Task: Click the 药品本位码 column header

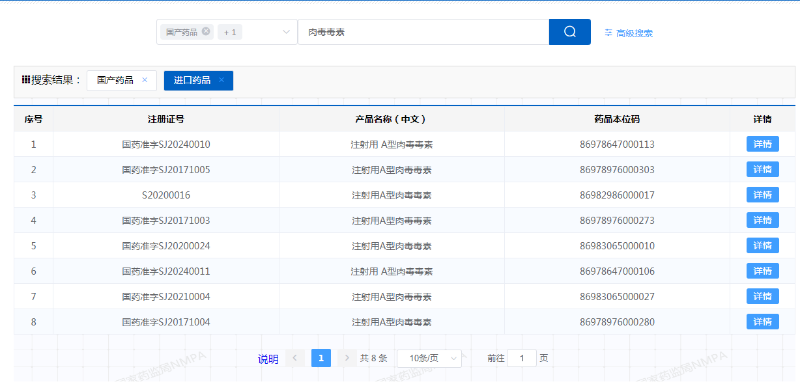Action: point(617,119)
